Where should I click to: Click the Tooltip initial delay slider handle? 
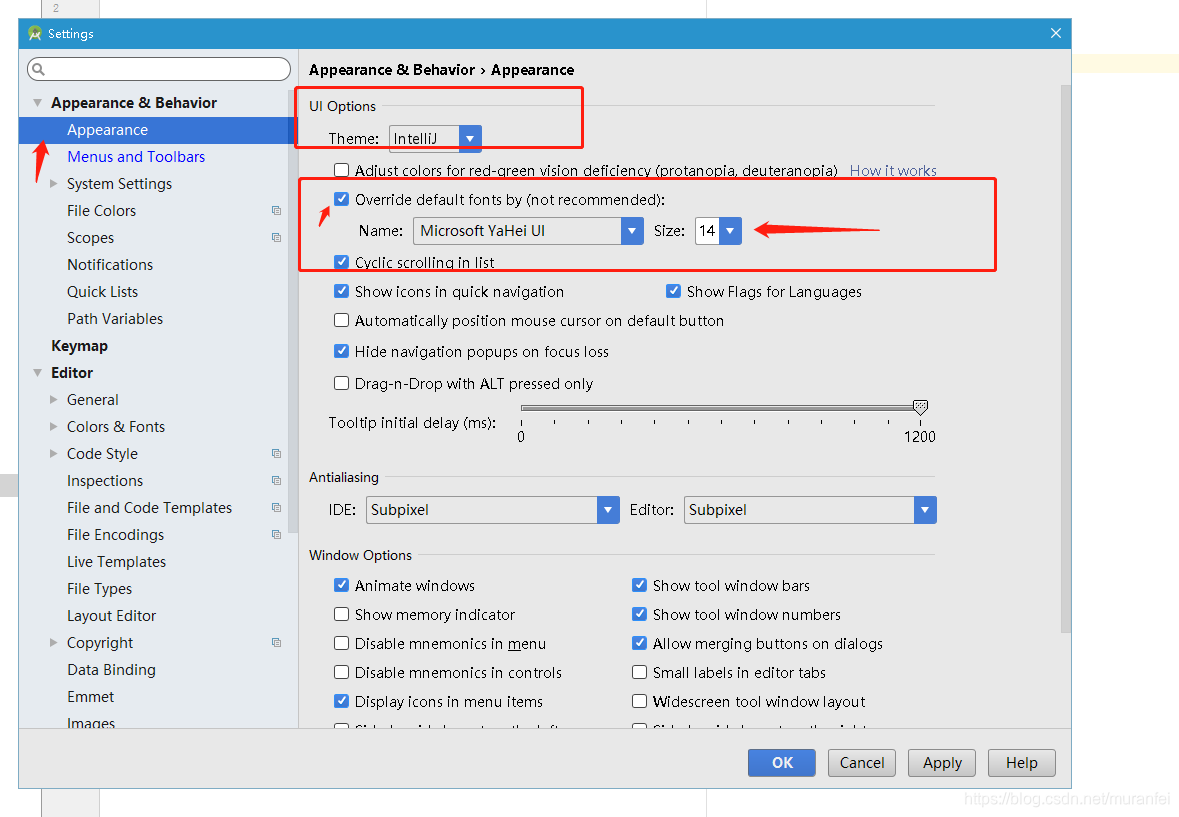(920, 407)
